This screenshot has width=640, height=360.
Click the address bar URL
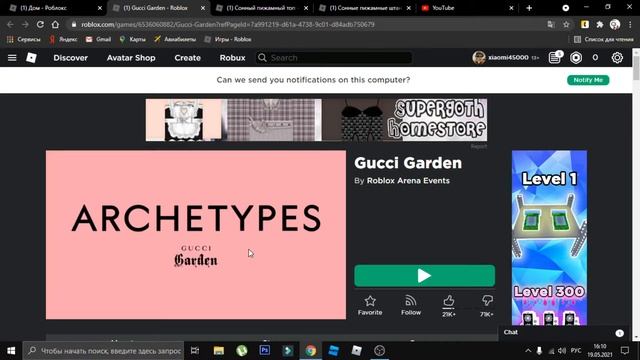[227, 24]
